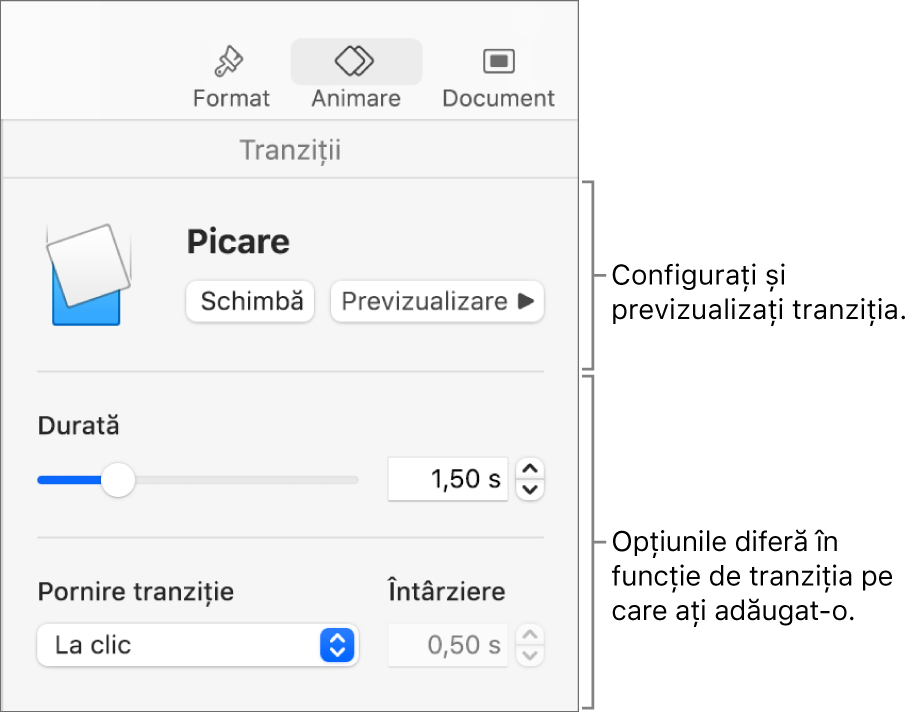Image resolution: width=915 pixels, height=713 pixels.
Task: Click the Picare transition preview thumbnail
Action: tap(88, 272)
